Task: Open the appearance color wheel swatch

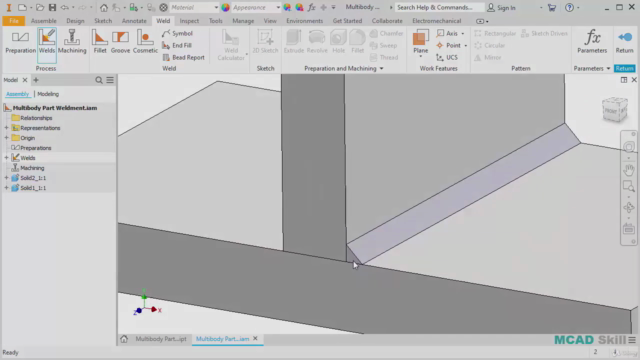Action: click(225, 7)
